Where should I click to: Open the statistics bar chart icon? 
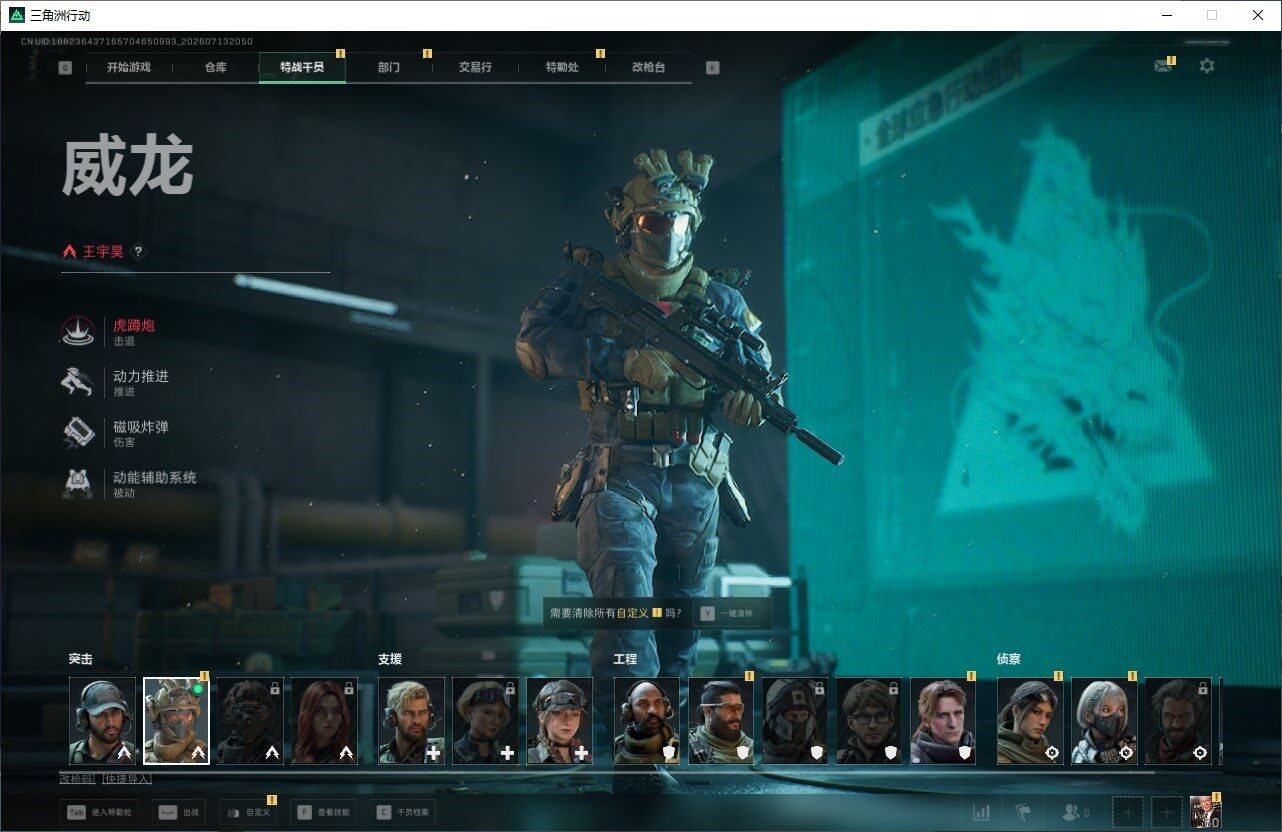(x=981, y=812)
